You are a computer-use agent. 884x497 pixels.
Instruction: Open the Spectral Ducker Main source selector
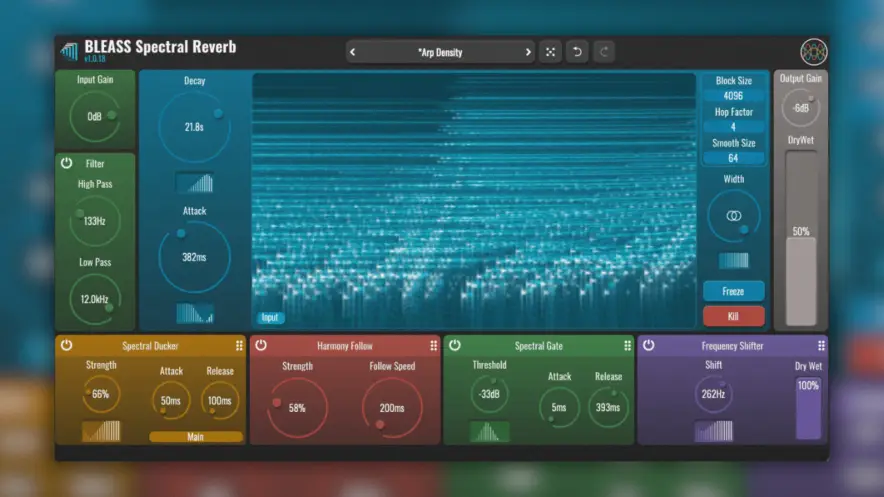tap(196, 436)
